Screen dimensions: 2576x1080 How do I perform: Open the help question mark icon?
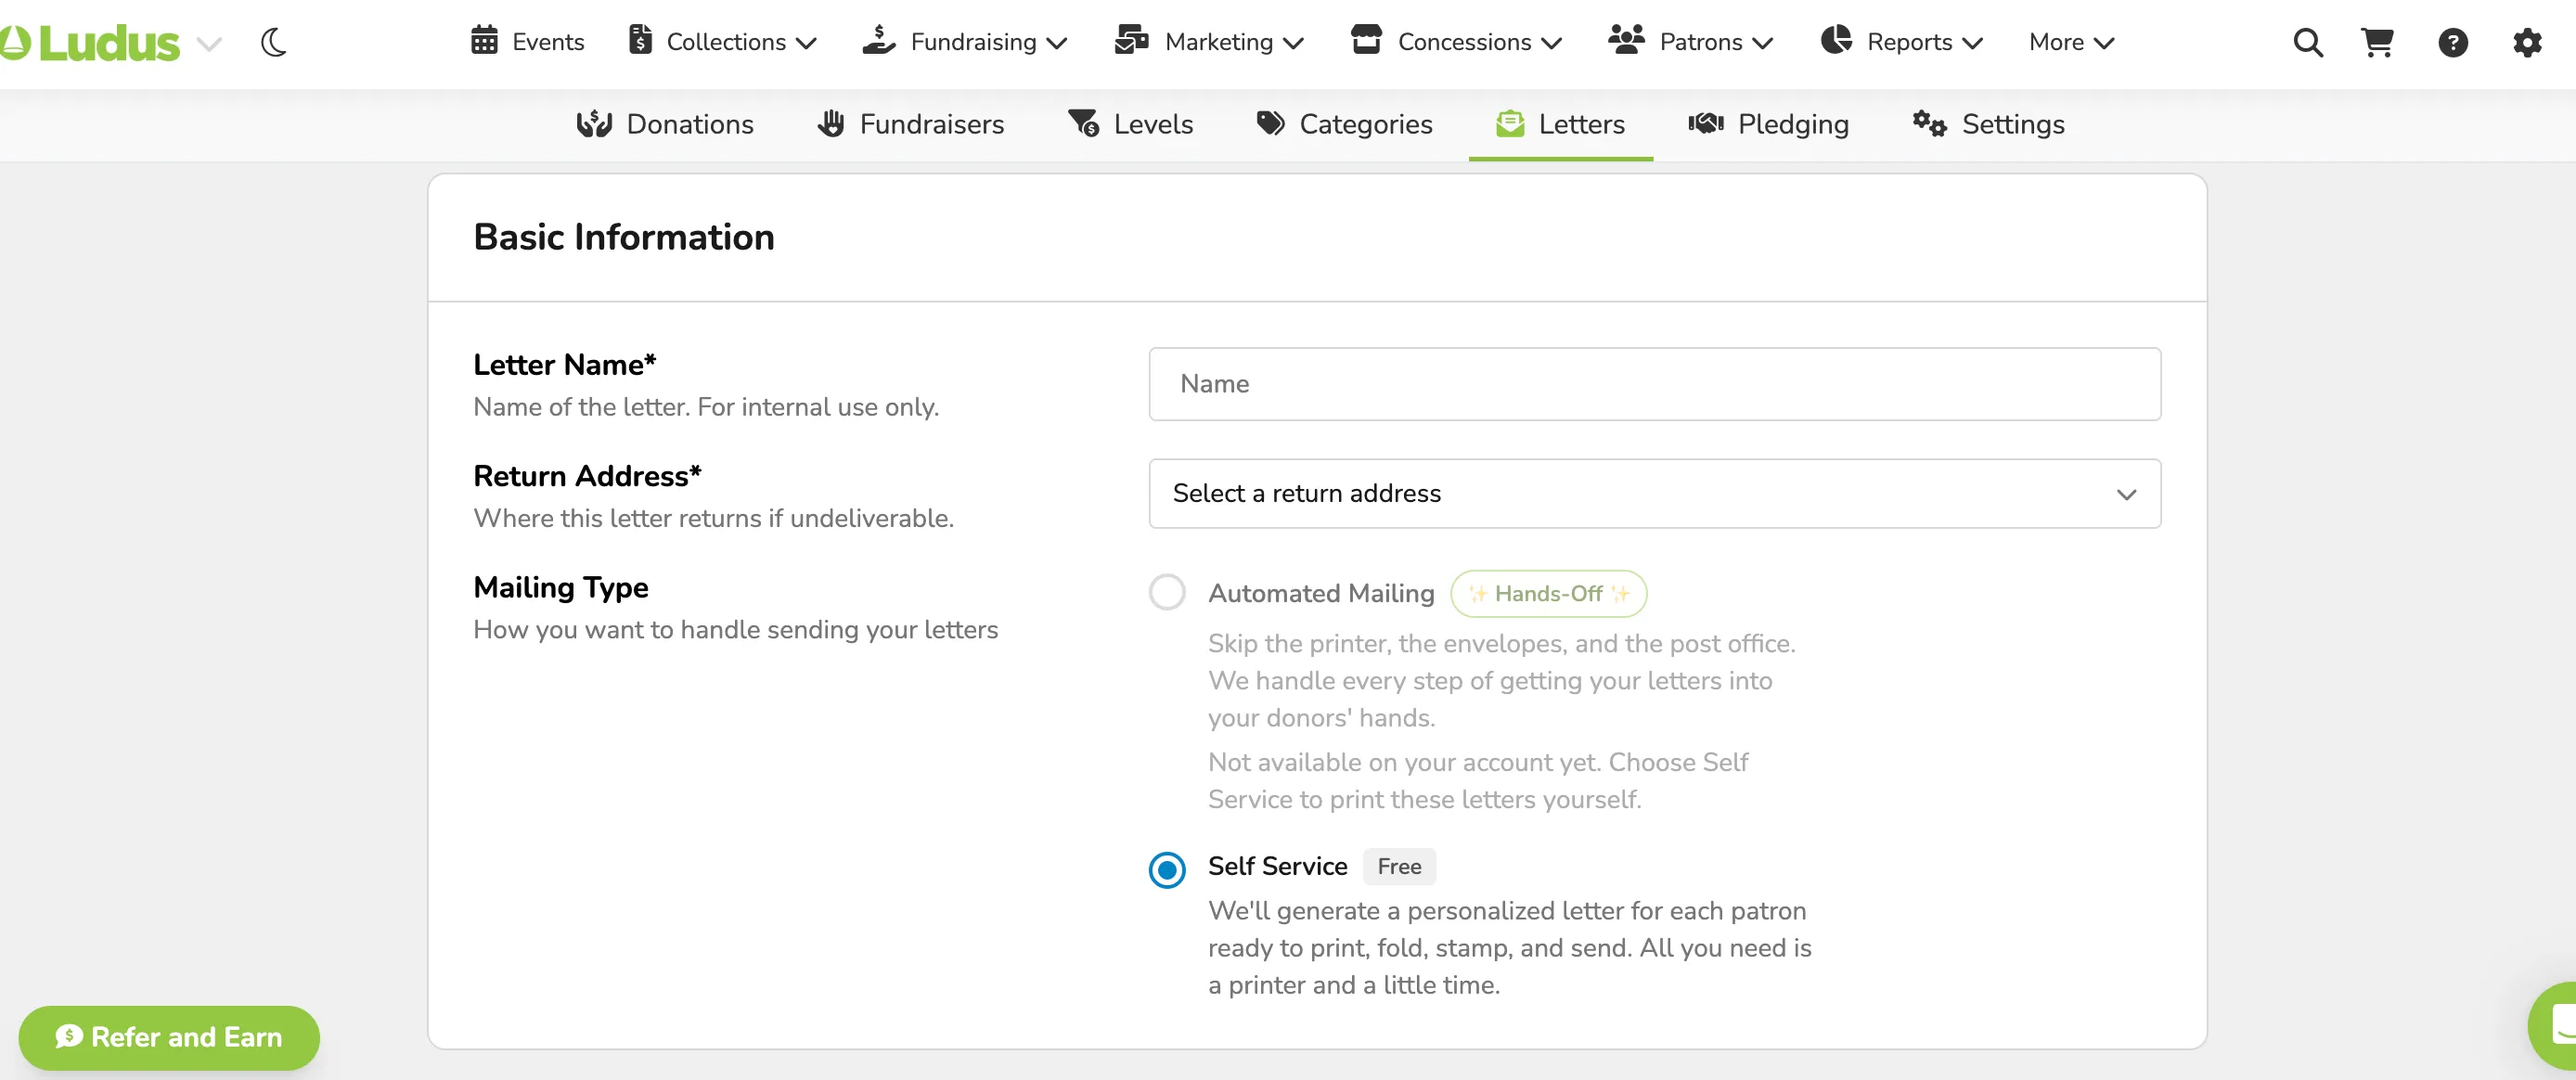click(2453, 42)
